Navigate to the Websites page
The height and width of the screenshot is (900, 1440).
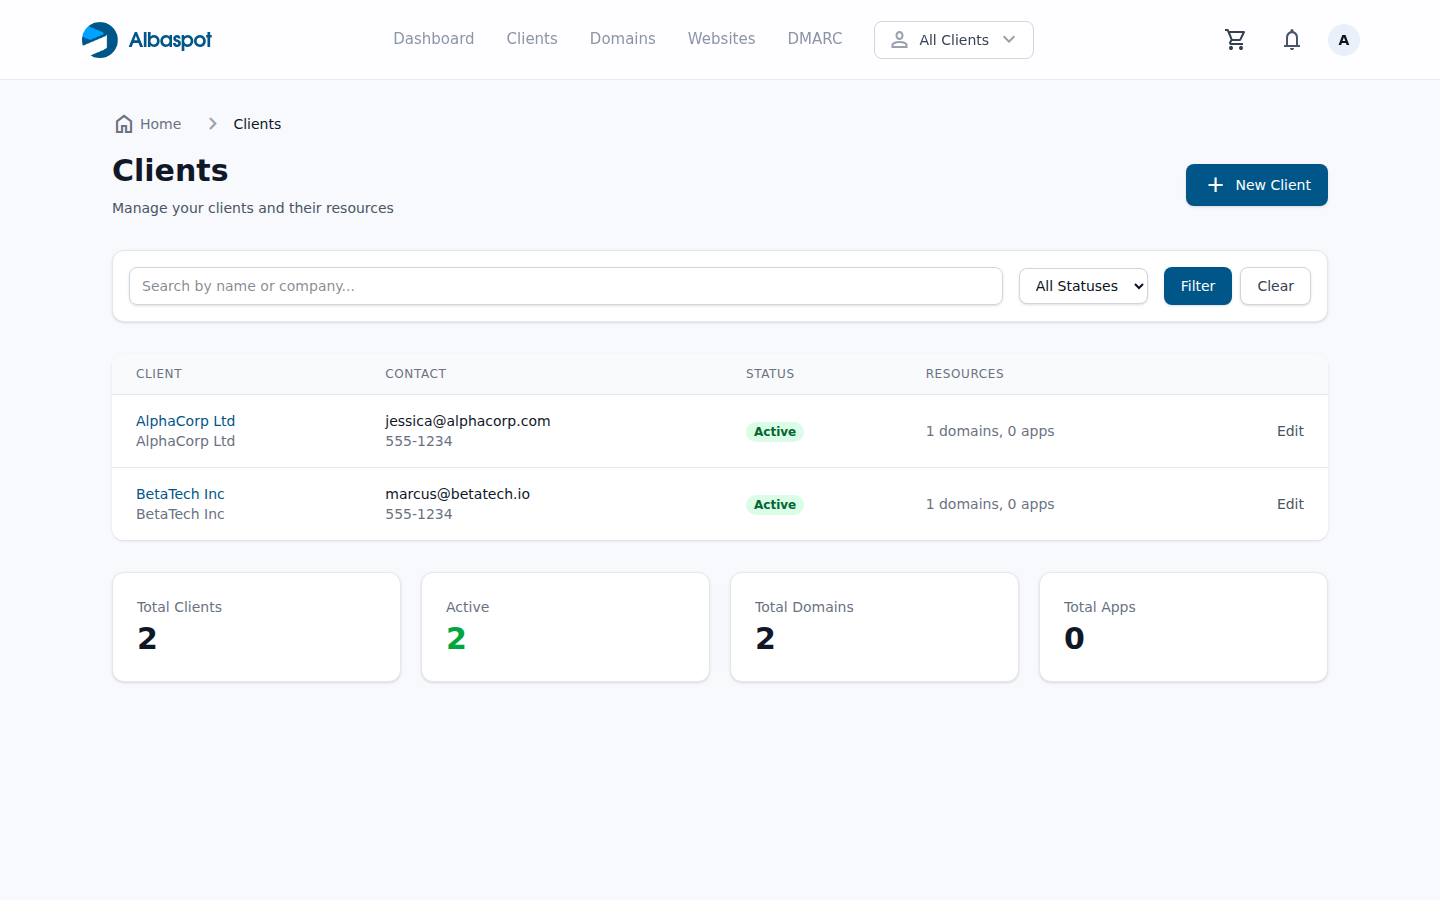tap(721, 39)
